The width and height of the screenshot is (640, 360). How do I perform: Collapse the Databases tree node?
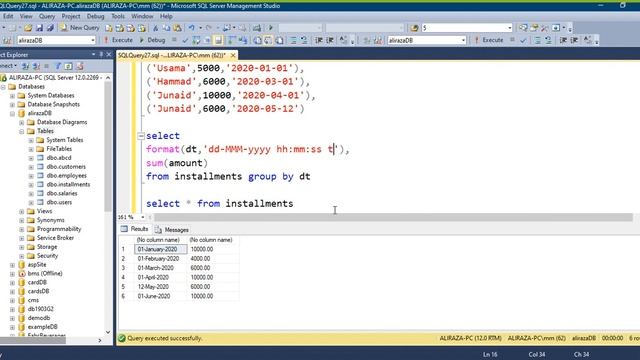[4, 87]
